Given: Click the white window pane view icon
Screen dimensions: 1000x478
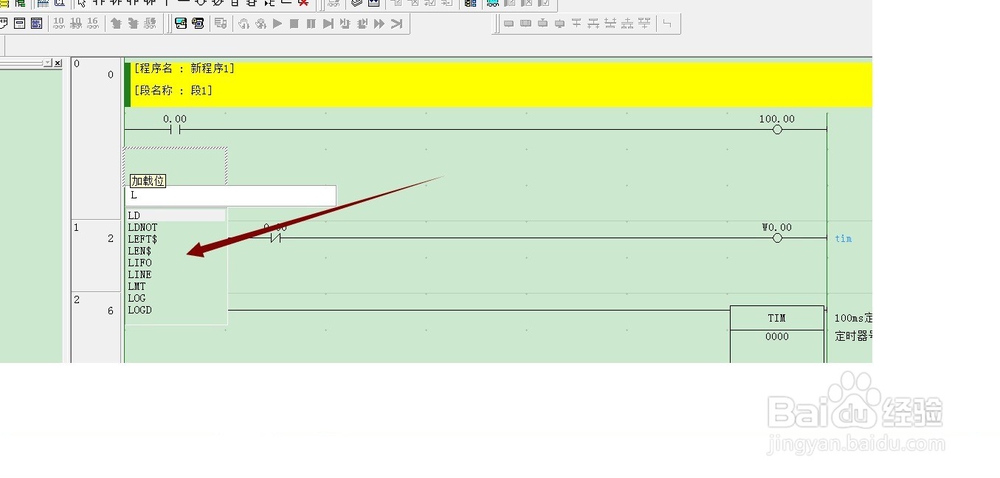Looking at the screenshot, I should (19, 24).
